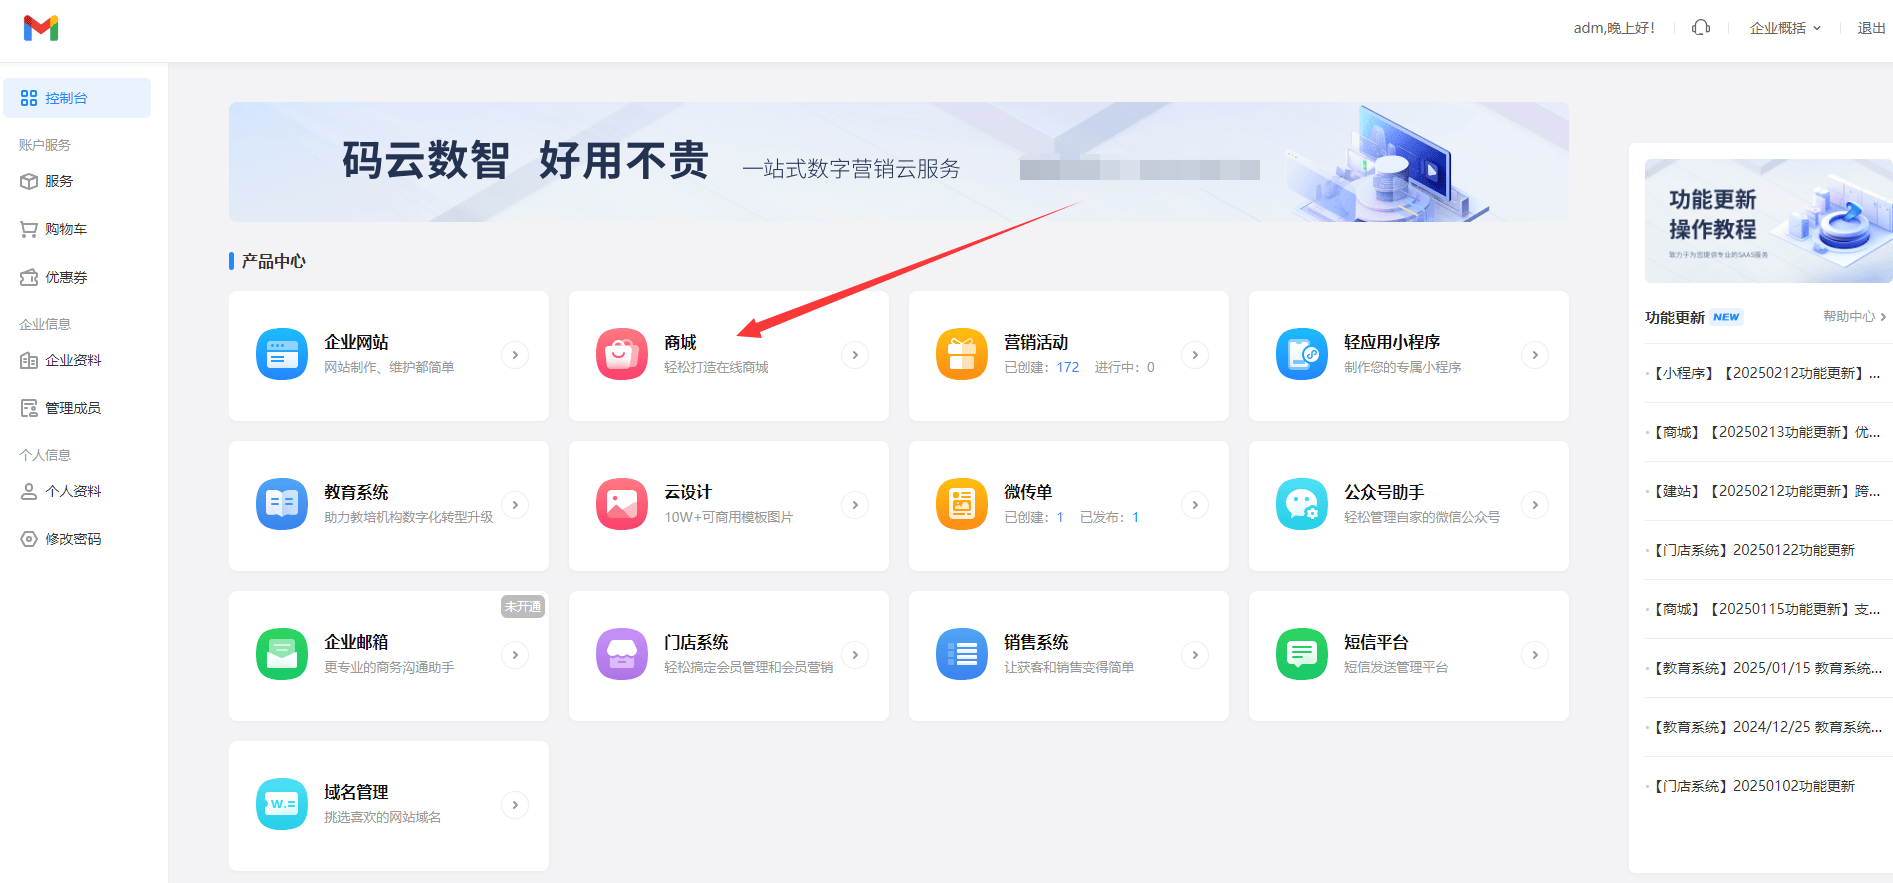Viewport: 1893px width, 883px height.
Task: Click the 域名管理 W icon
Action: 281,805
